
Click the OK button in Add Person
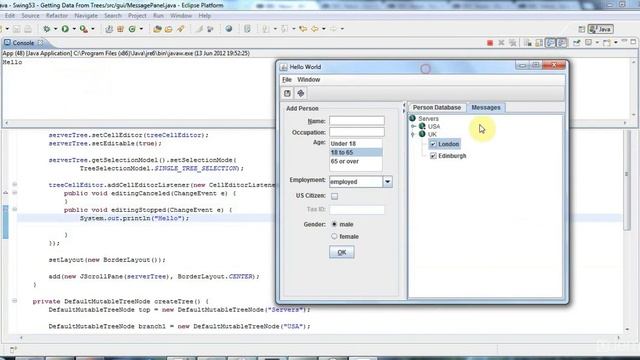click(x=342, y=252)
